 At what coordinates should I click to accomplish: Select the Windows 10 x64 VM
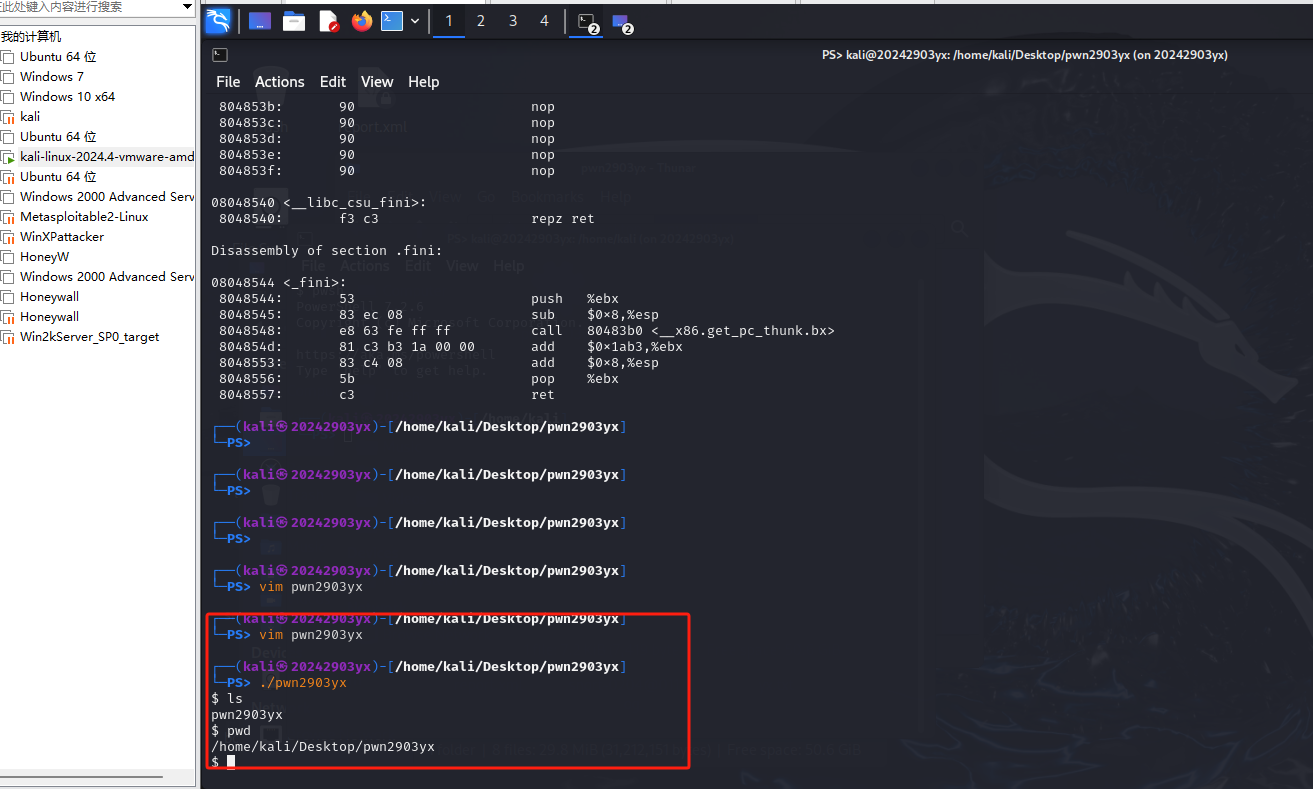(x=67, y=97)
